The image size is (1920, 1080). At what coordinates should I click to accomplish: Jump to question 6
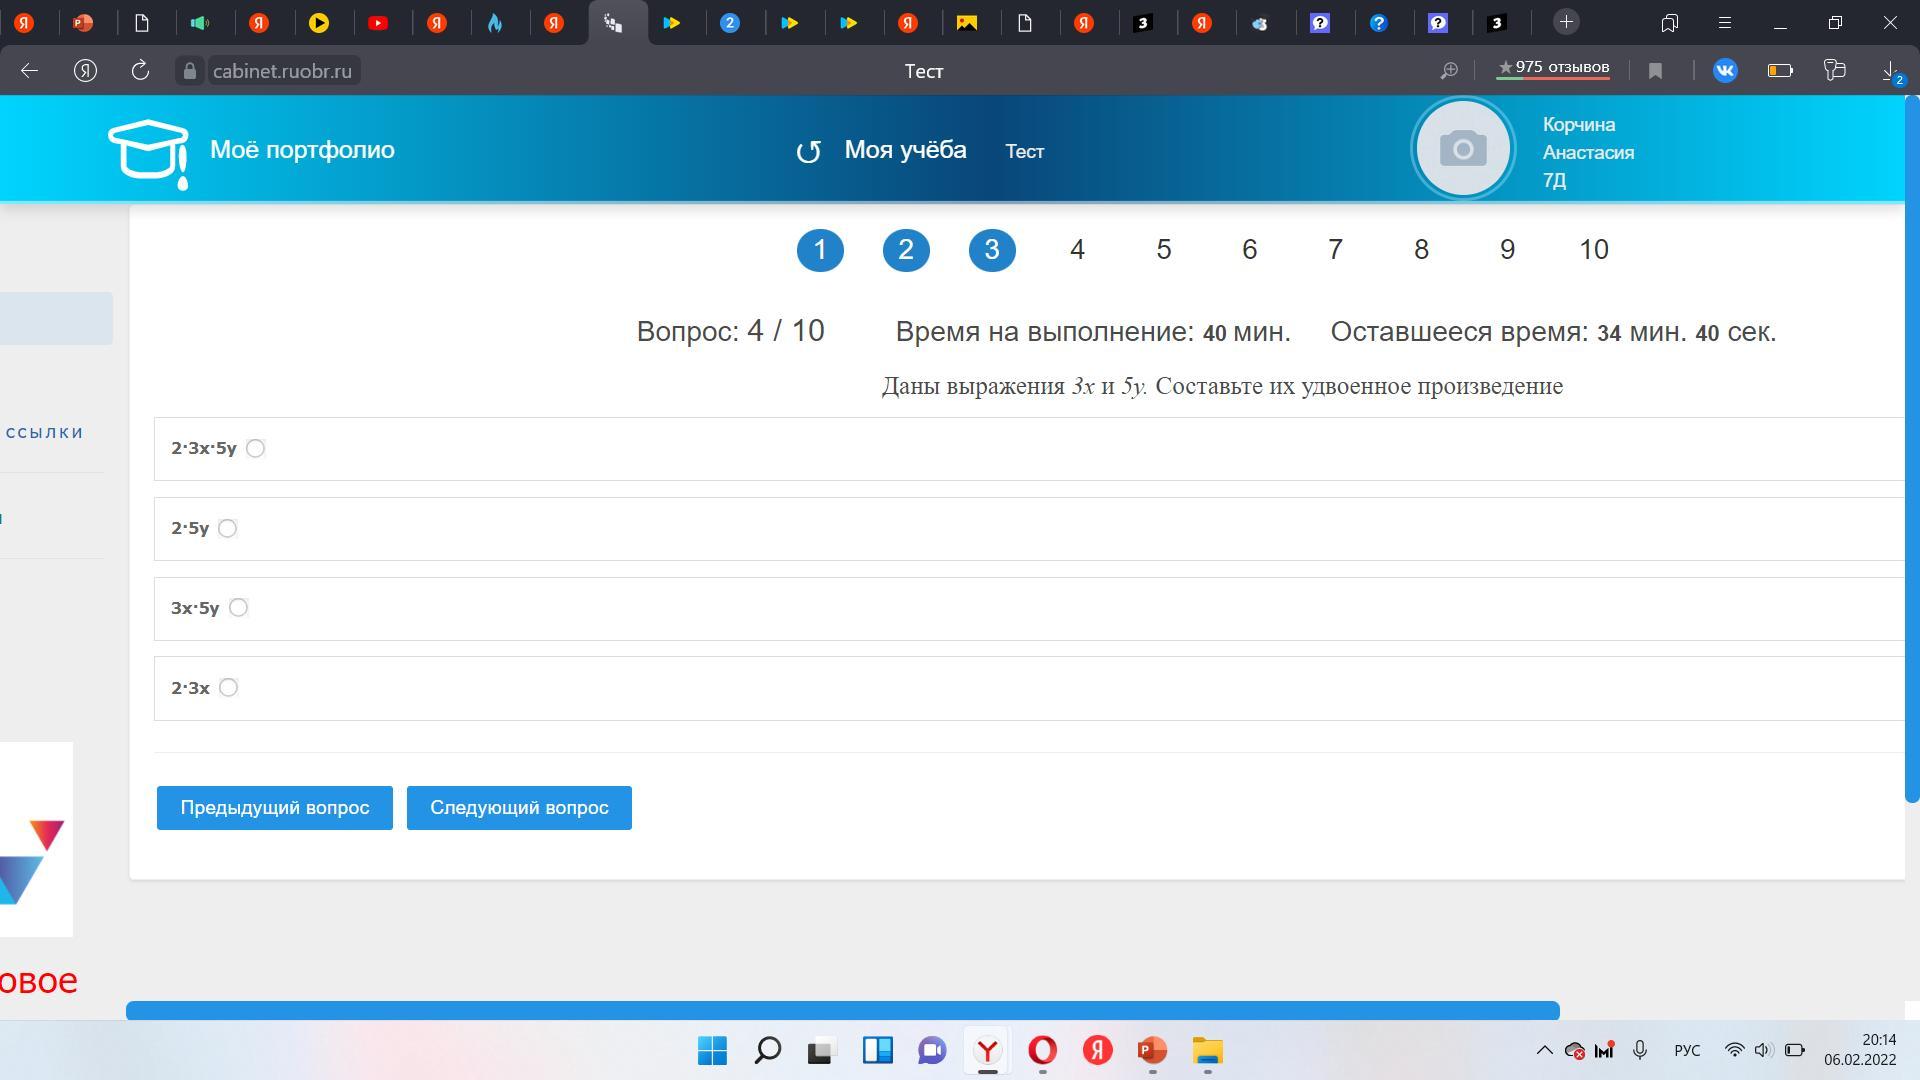click(1250, 250)
